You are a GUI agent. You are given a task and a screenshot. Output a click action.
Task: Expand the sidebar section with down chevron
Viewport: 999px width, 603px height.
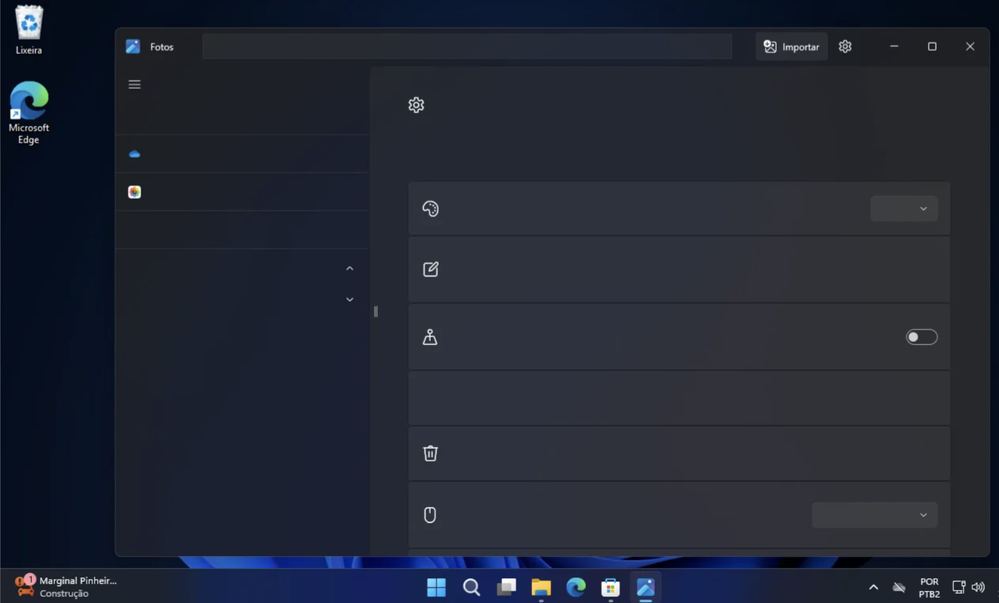pyautogui.click(x=349, y=299)
